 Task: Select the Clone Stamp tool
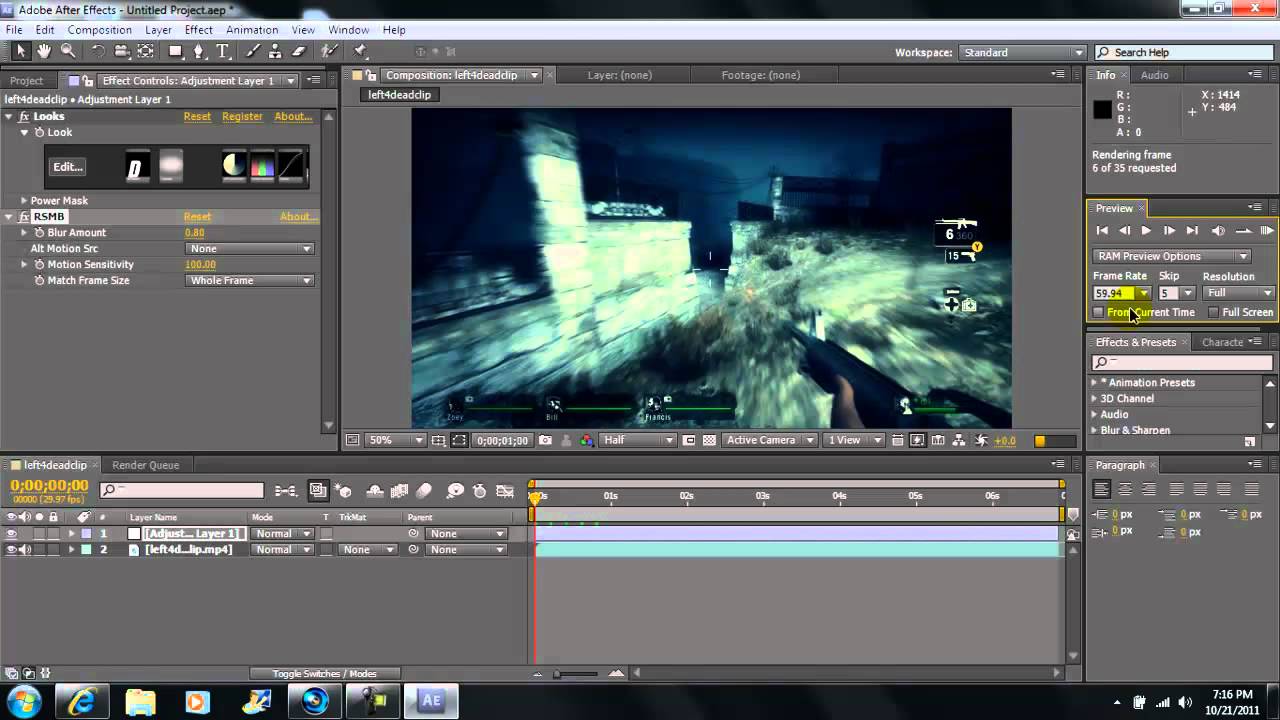point(277,51)
